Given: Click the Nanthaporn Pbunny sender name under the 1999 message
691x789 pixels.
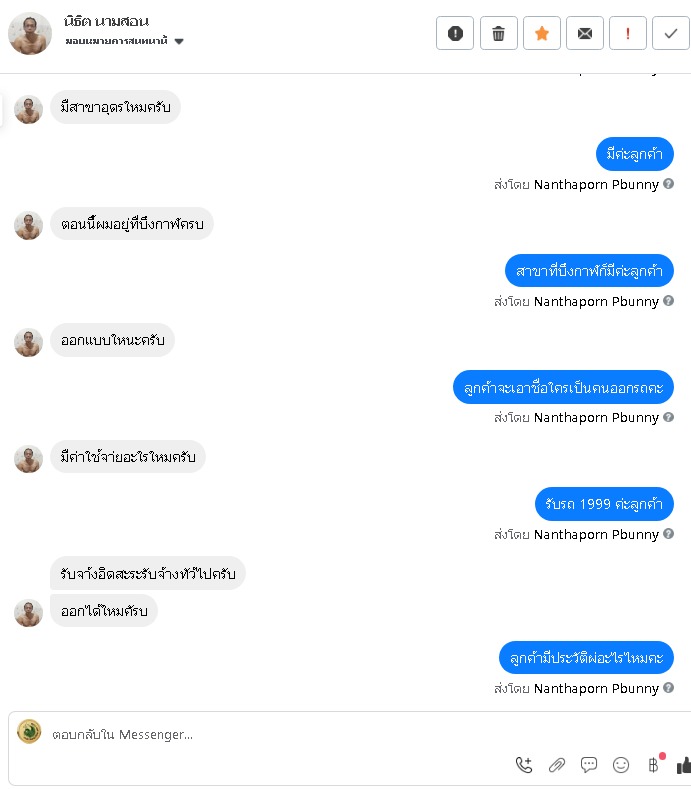Looking at the screenshot, I should 596,534.
